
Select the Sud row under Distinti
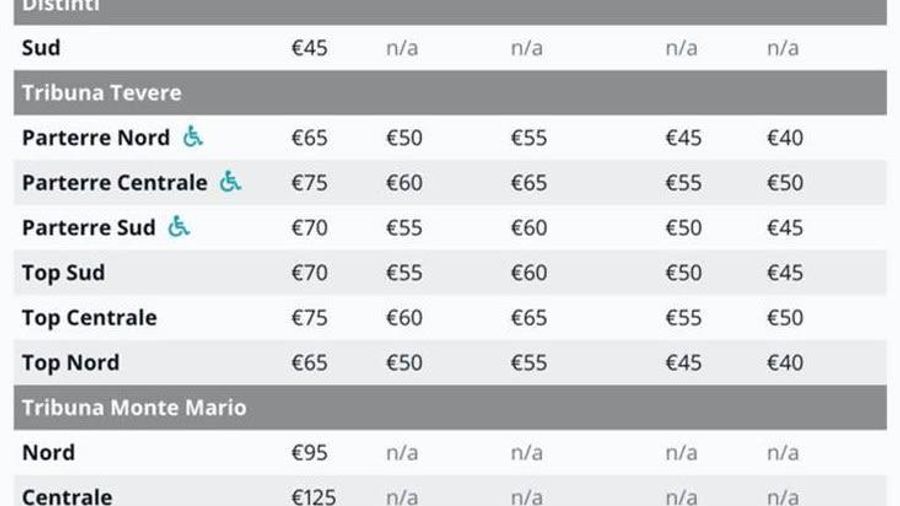[x=41, y=47]
